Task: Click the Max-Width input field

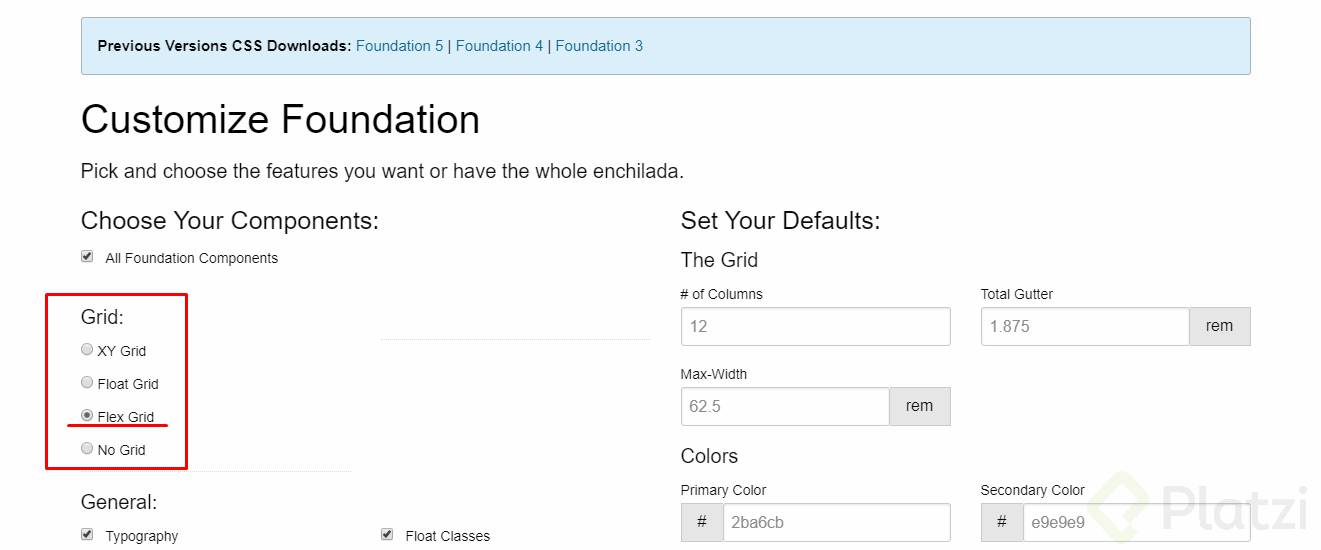Action: pyautogui.click(x=785, y=407)
